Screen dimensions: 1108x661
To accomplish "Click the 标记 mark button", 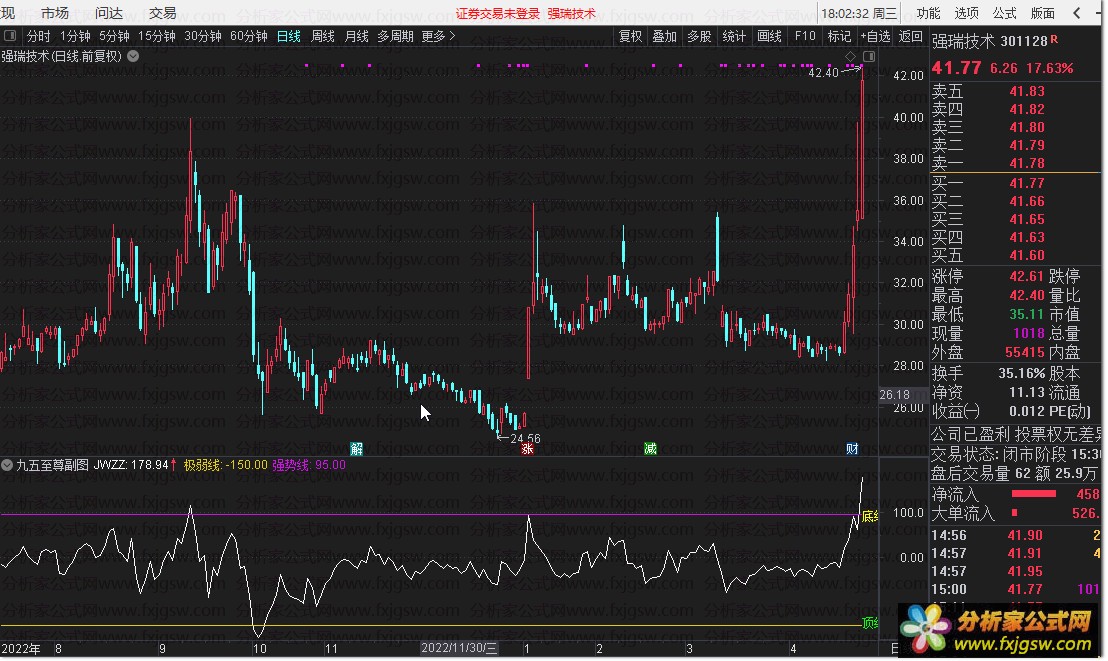I will (x=839, y=36).
